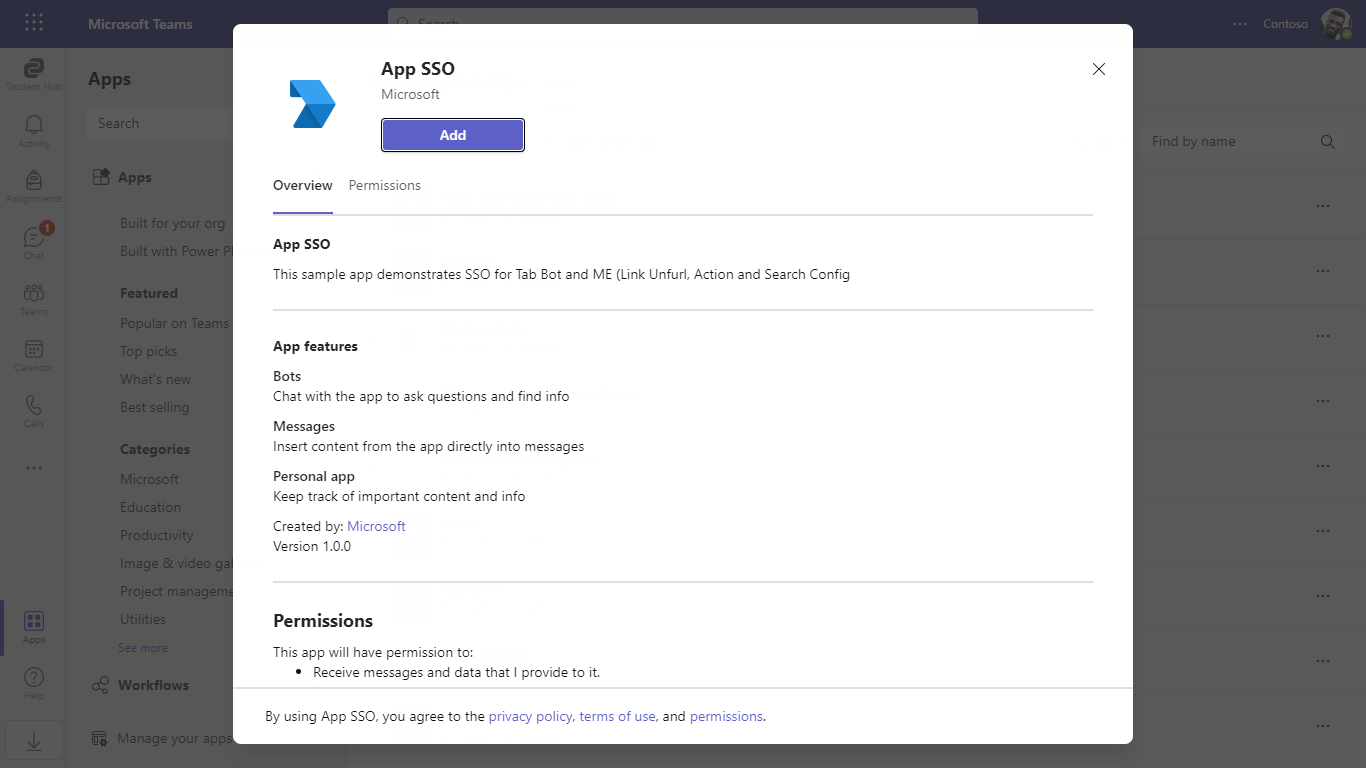This screenshot has width=1366, height=768.
Task: Open Built for your org
Action: (x=173, y=223)
